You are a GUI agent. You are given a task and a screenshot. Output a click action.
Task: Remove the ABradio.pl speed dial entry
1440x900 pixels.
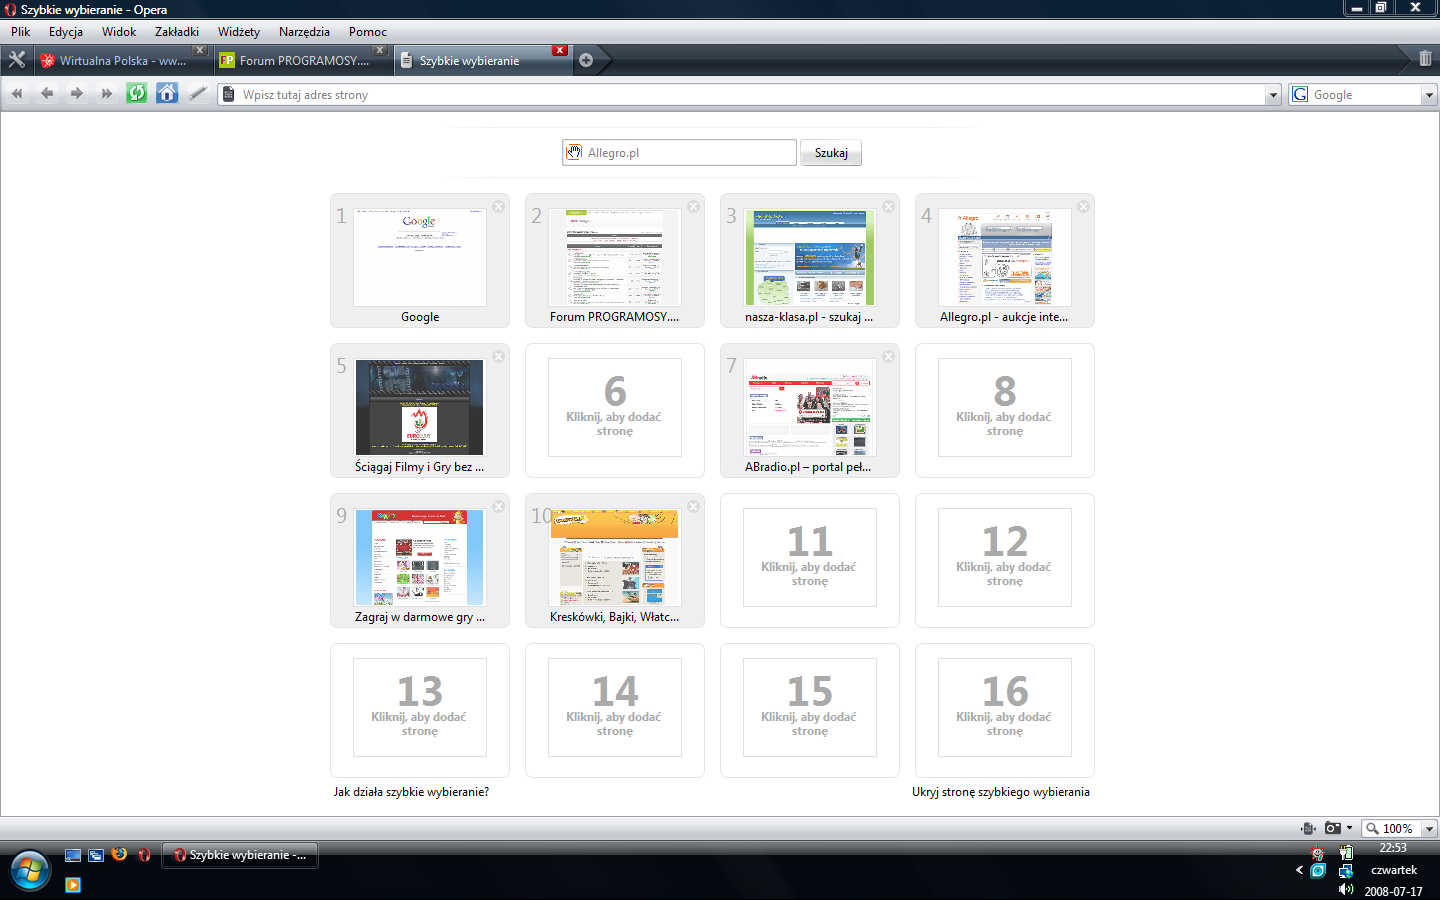coord(888,356)
